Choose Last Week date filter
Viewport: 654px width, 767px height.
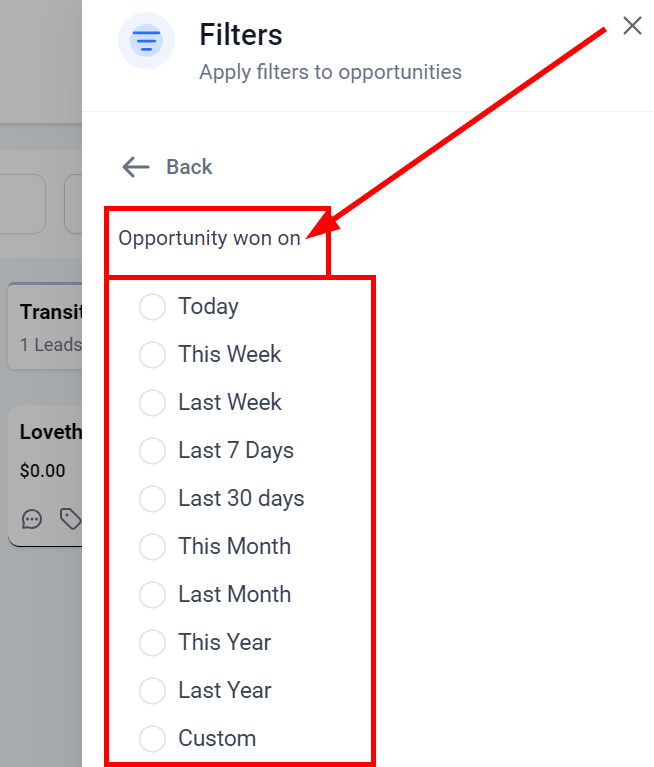[x=153, y=403]
